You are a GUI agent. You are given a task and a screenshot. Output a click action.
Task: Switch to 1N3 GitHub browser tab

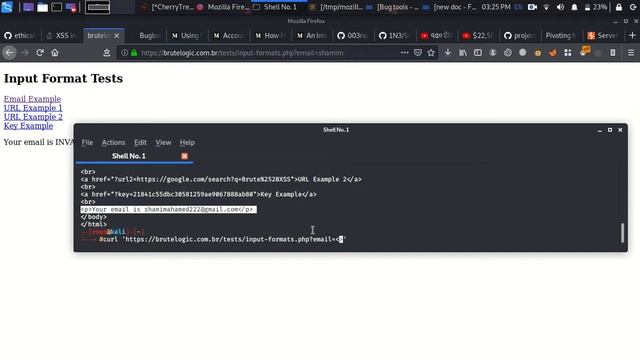[x=395, y=36]
